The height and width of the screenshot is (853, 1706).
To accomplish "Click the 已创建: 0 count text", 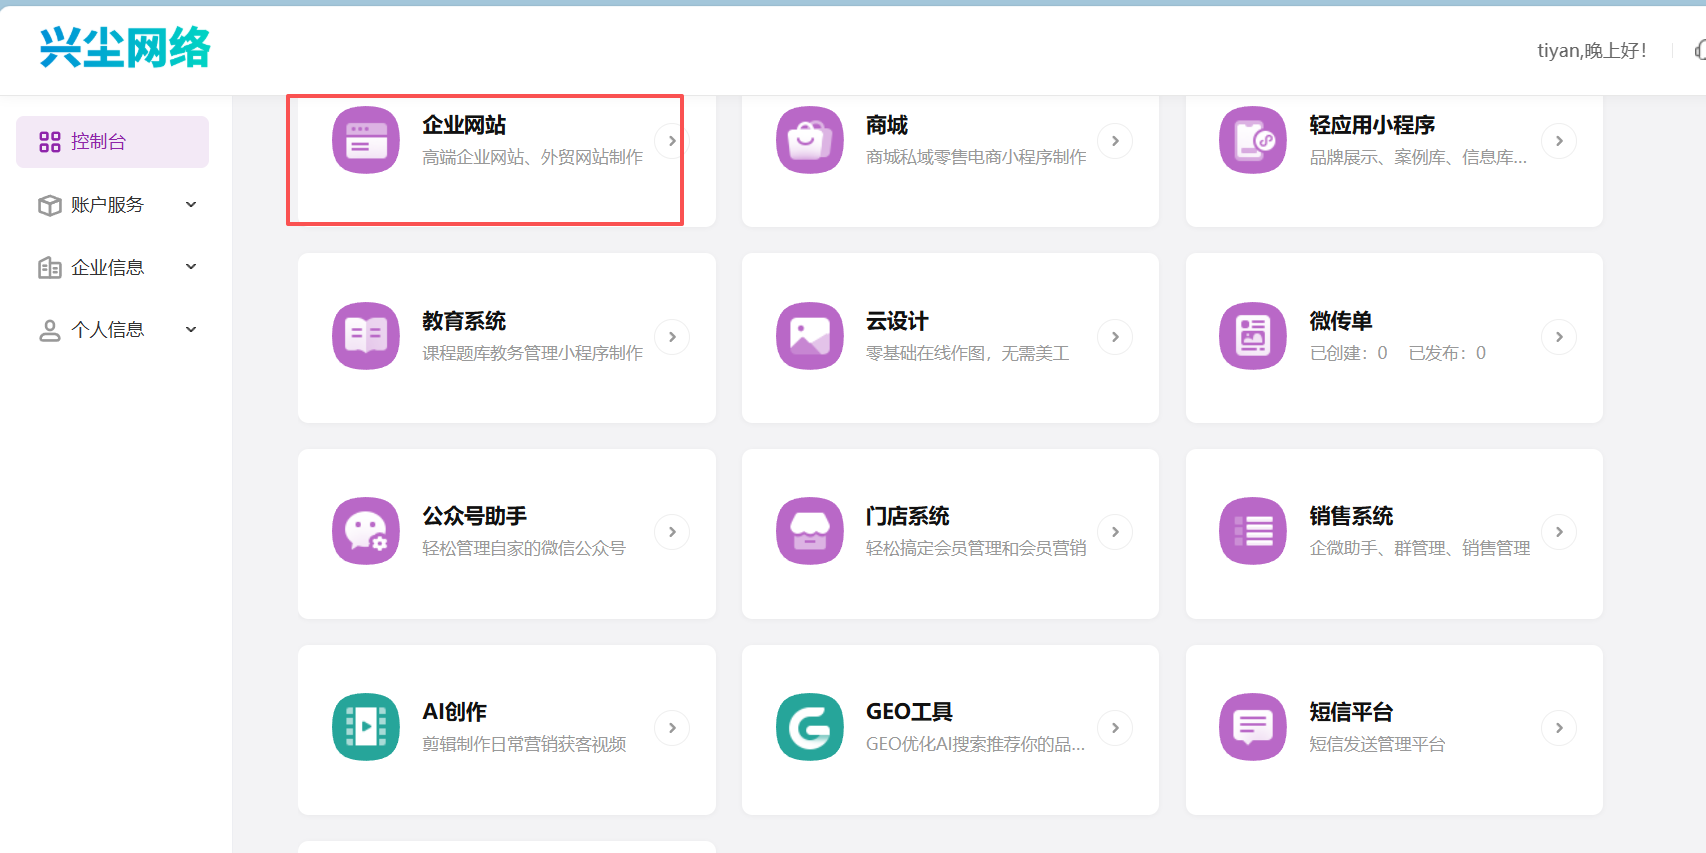I will pyautogui.click(x=1349, y=353).
